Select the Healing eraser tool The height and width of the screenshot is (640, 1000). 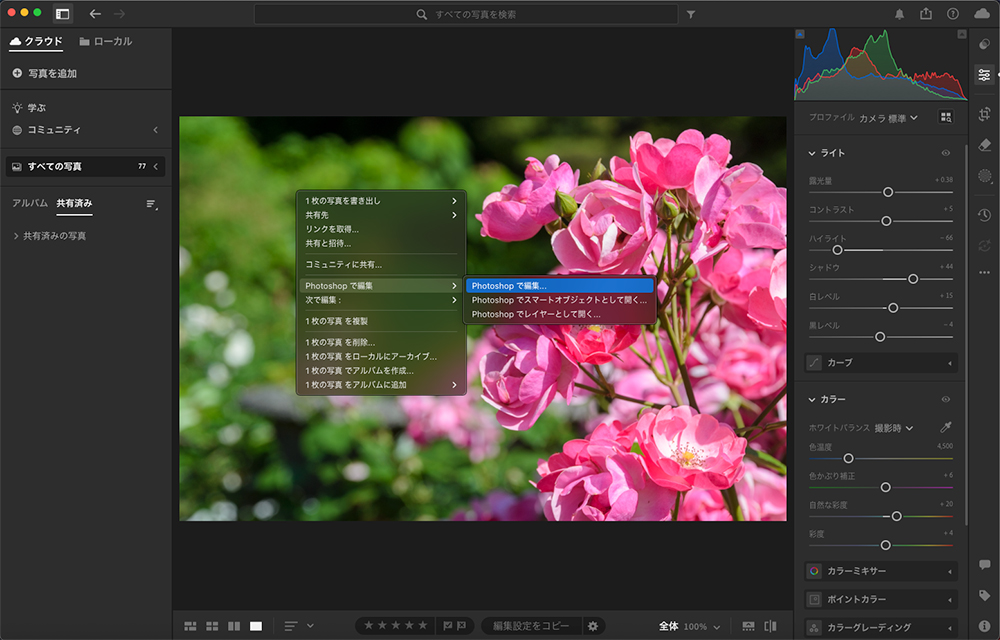984,145
